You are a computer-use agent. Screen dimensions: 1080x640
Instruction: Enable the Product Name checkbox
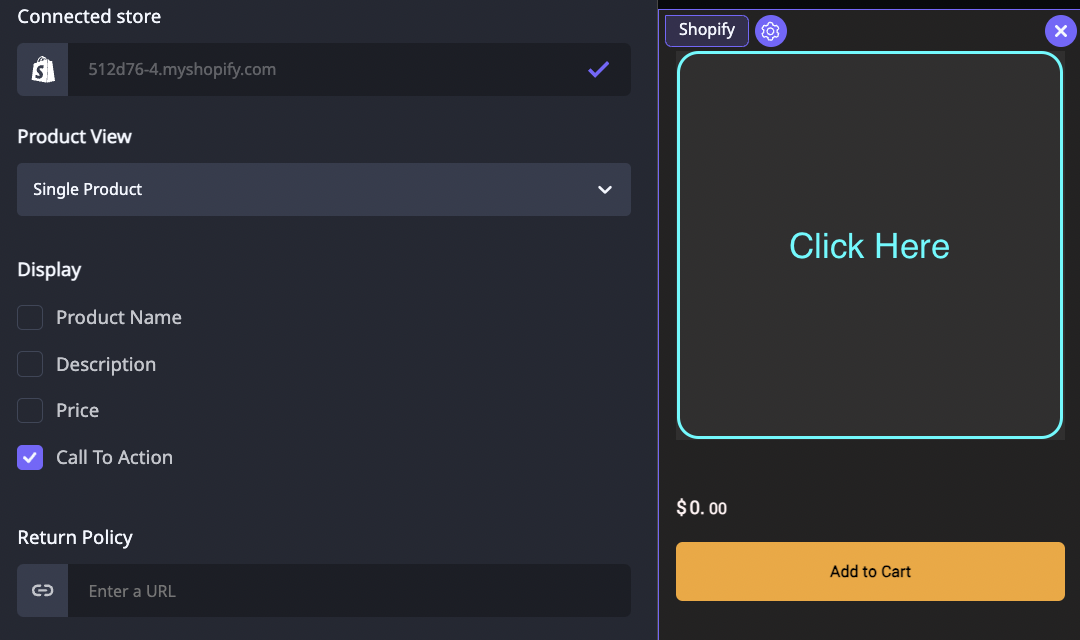point(29,316)
